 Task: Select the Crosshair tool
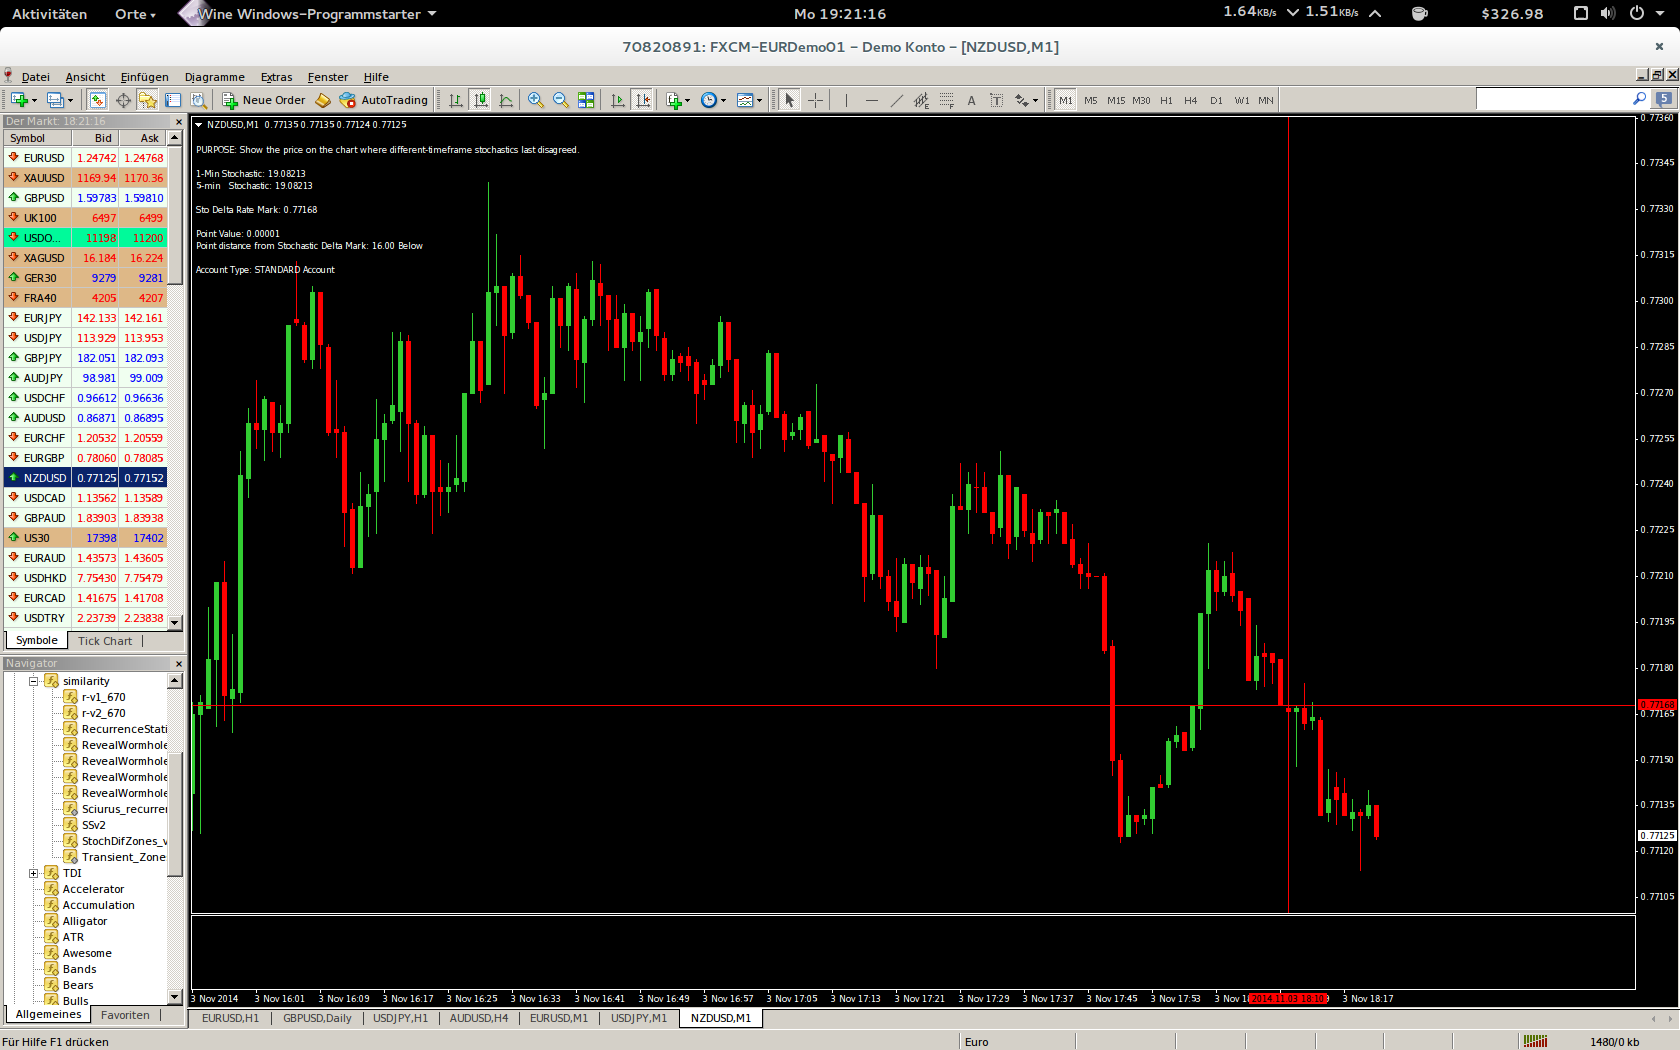[x=815, y=100]
